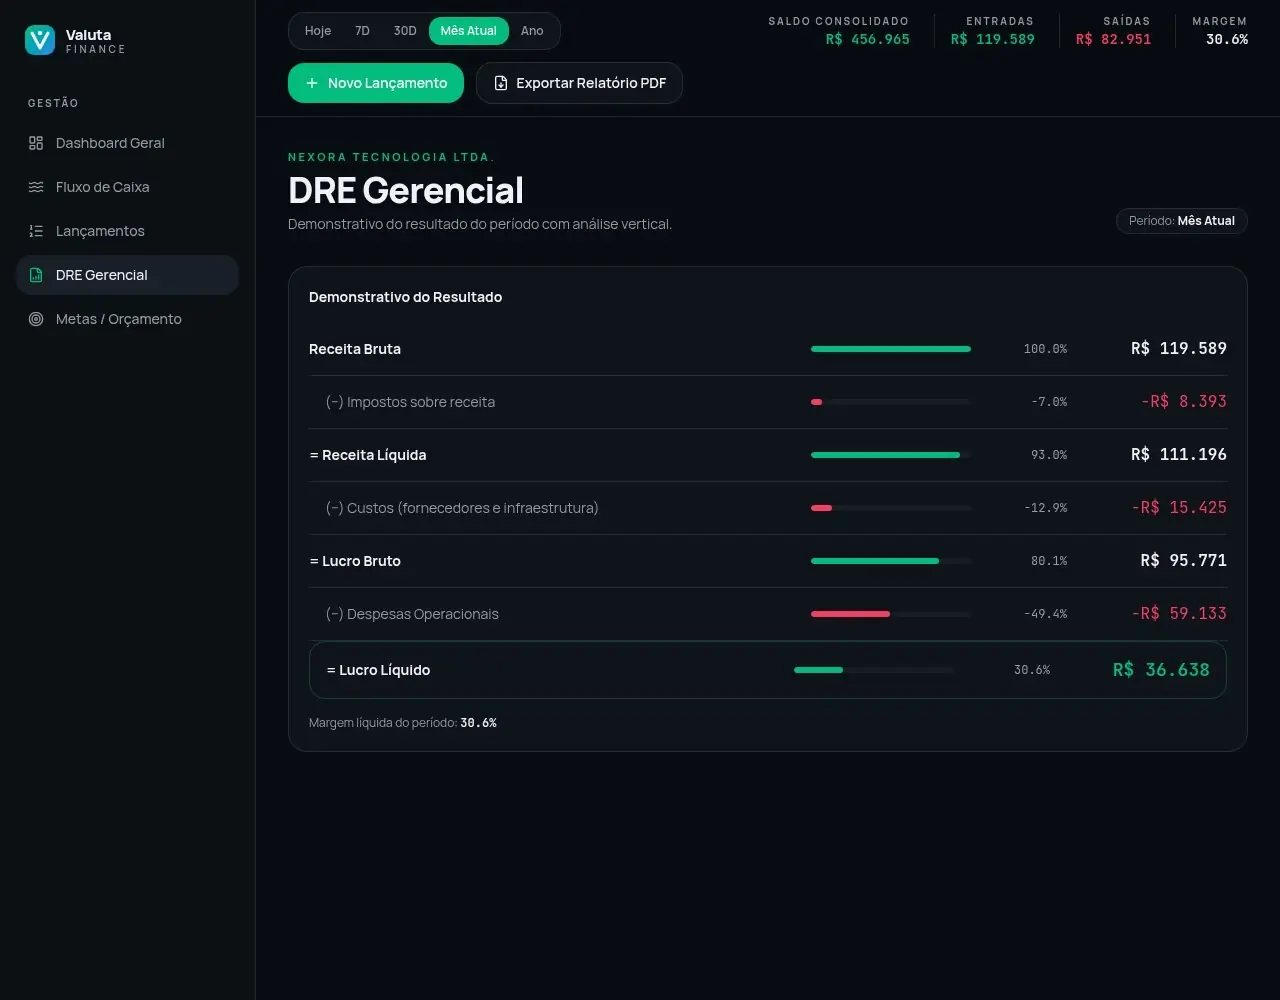Click the plus icon in Novo Lançamento
Image resolution: width=1280 pixels, height=1000 pixels.
312,83
